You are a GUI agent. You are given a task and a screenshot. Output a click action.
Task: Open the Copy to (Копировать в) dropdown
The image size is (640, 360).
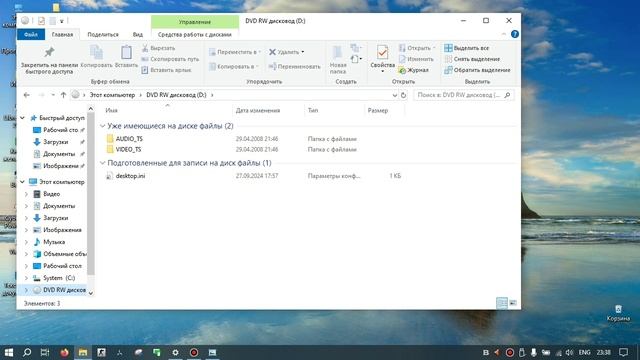coord(233,67)
